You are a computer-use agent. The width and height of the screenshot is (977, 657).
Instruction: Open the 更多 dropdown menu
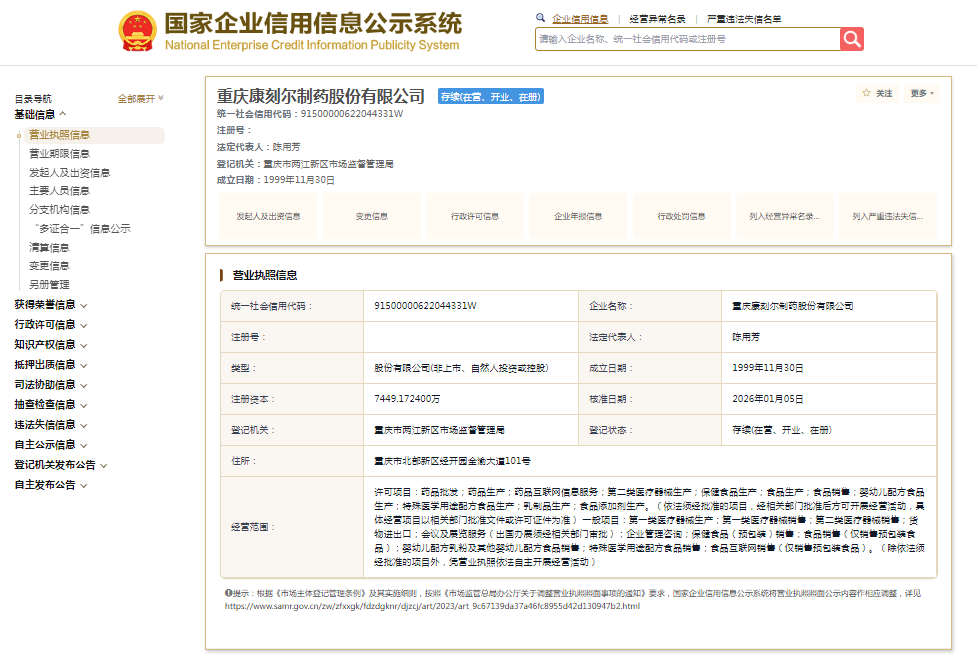(x=921, y=93)
